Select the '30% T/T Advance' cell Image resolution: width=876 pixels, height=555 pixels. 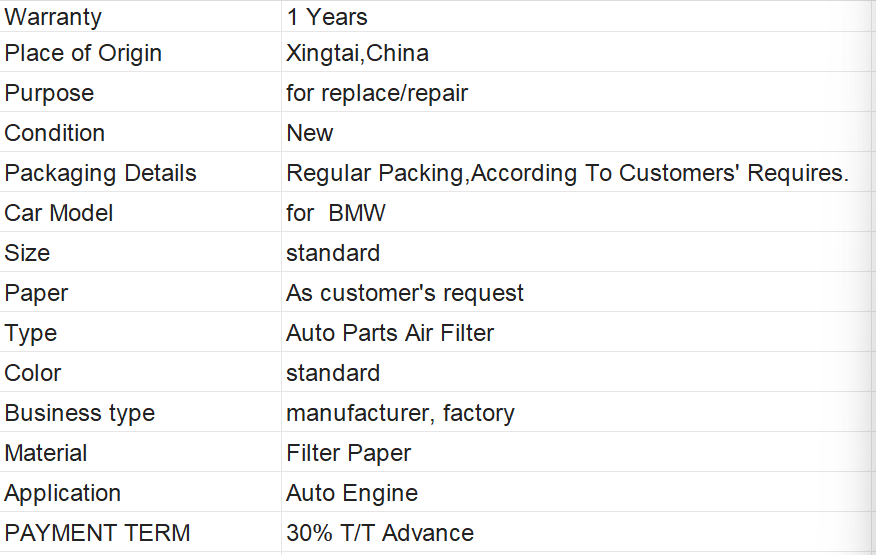pos(380,533)
